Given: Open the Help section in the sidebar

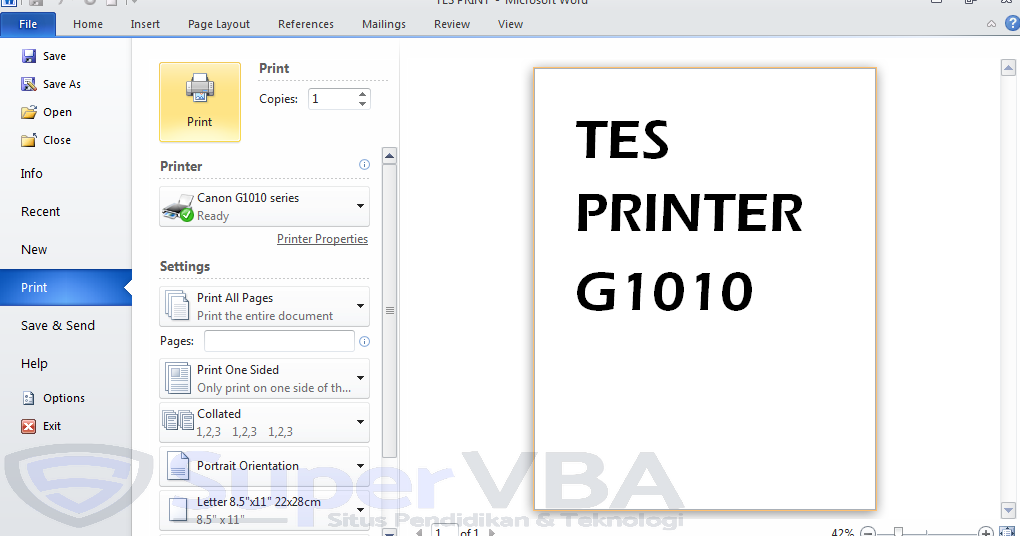Looking at the screenshot, I should (x=34, y=364).
